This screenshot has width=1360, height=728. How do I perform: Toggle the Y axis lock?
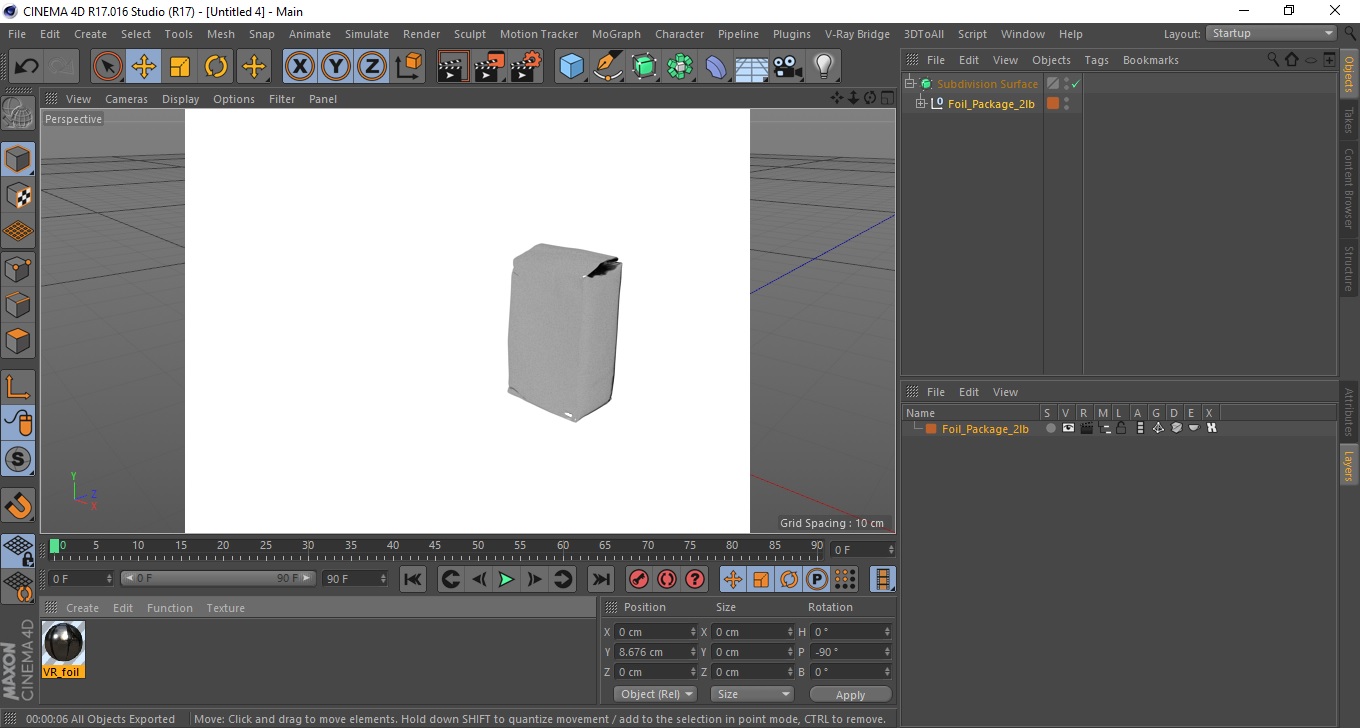coord(335,67)
